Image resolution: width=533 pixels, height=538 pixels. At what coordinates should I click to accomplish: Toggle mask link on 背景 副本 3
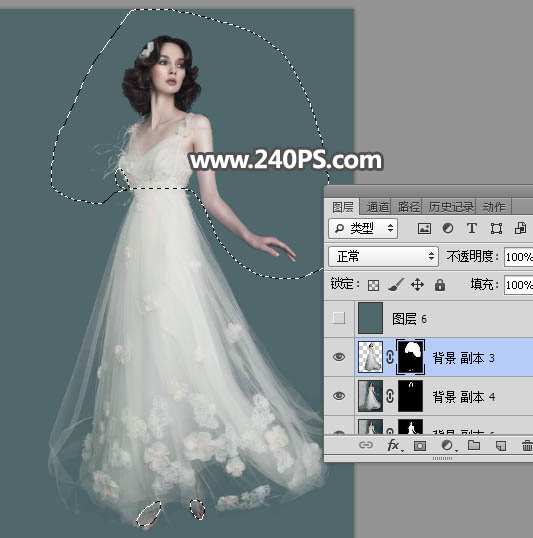coord(390,357)
